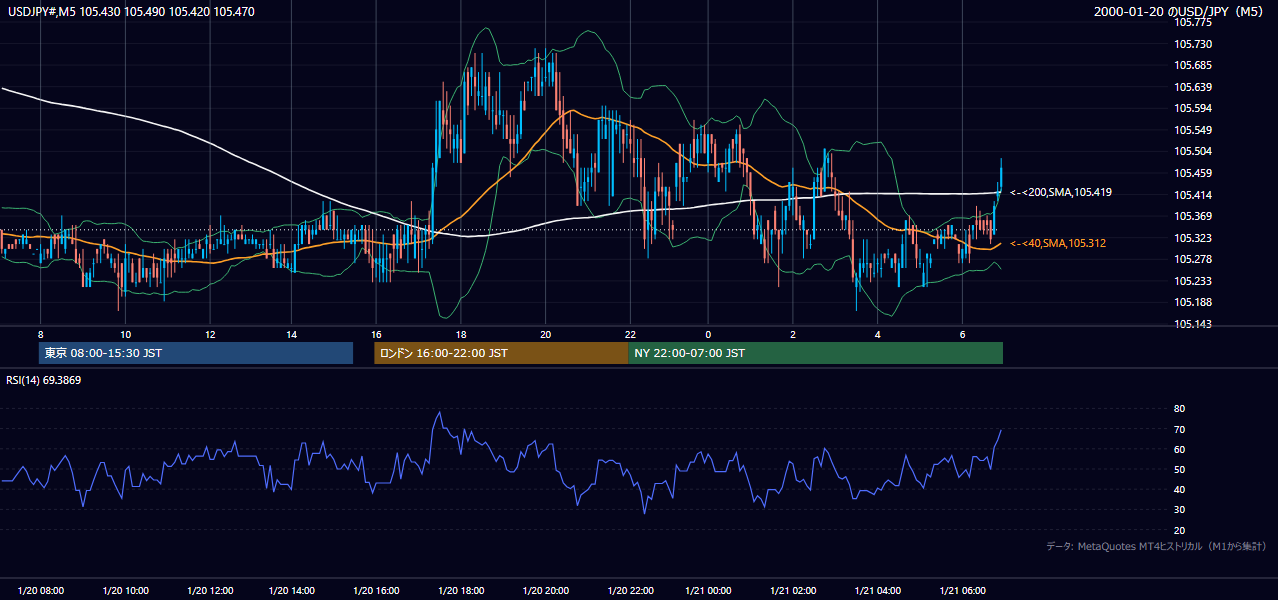This screenshot has height=600, width=1278.
Task: Click the bottom time label 1/20 22:00
Action: coord(629,590)
